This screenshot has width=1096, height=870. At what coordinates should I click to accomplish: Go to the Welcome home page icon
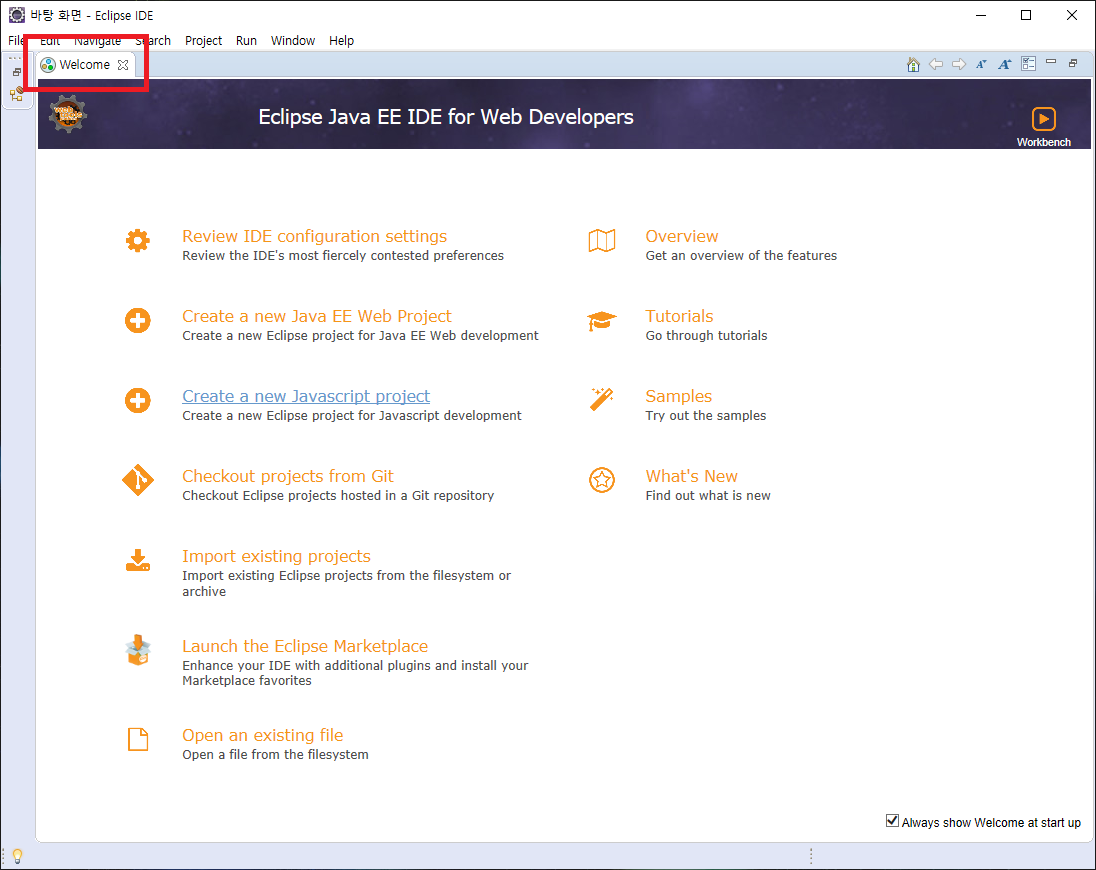click(913, 64)
